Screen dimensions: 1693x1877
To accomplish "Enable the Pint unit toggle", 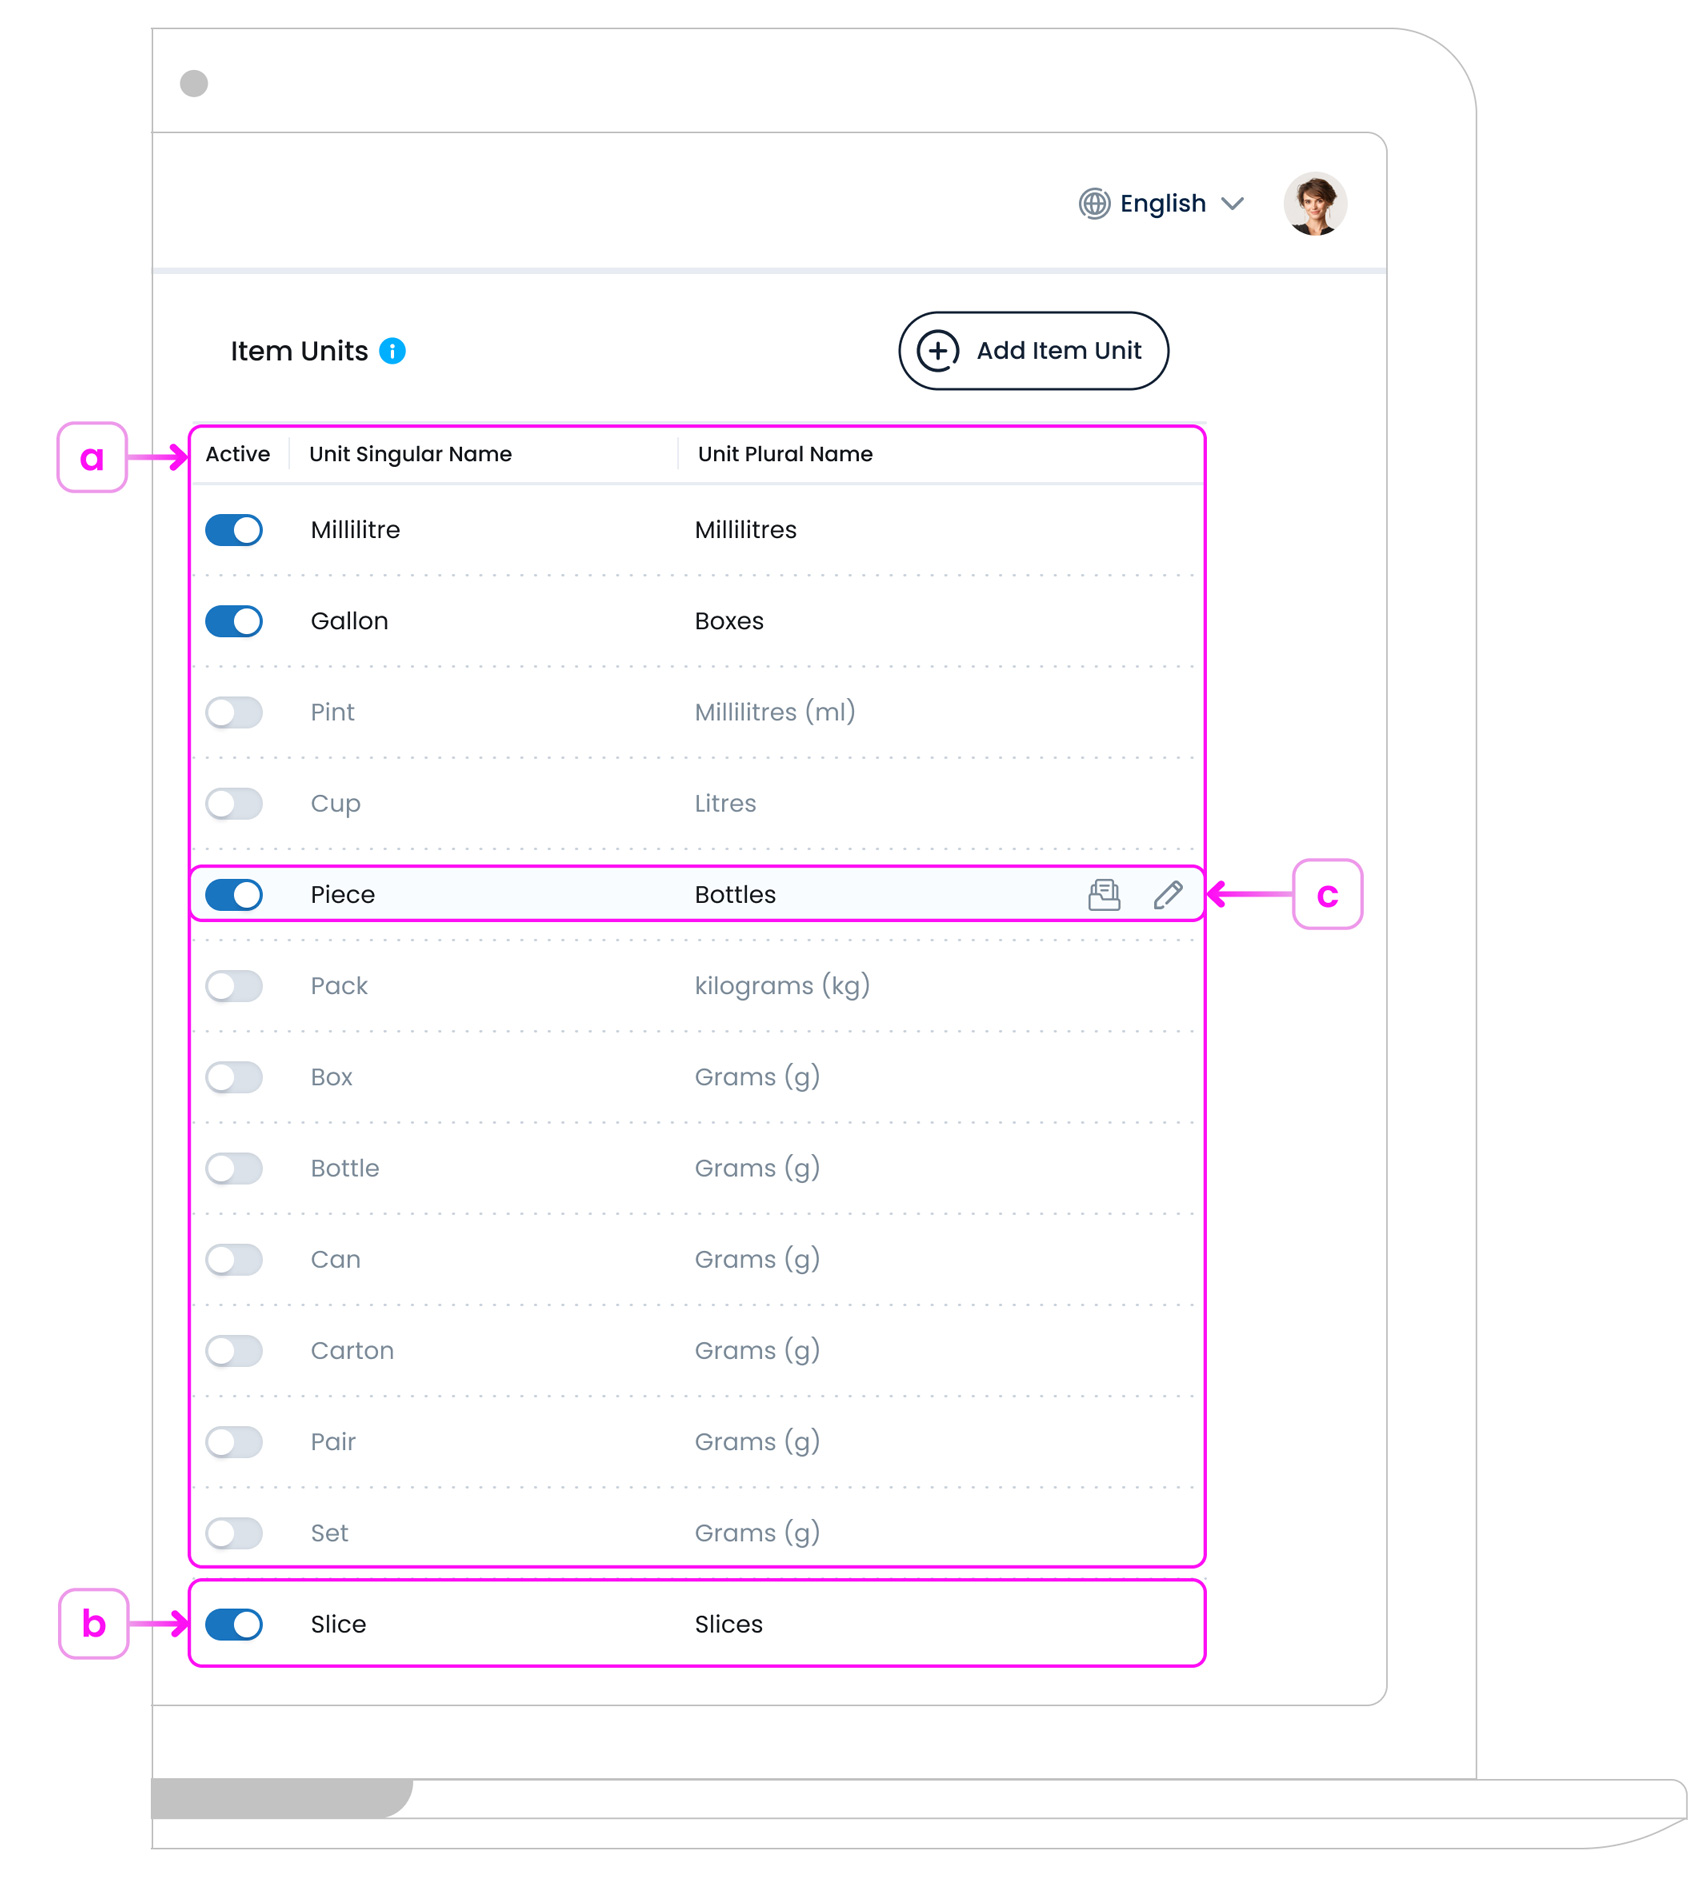I will pyautogui.click(x=235, y=713).
